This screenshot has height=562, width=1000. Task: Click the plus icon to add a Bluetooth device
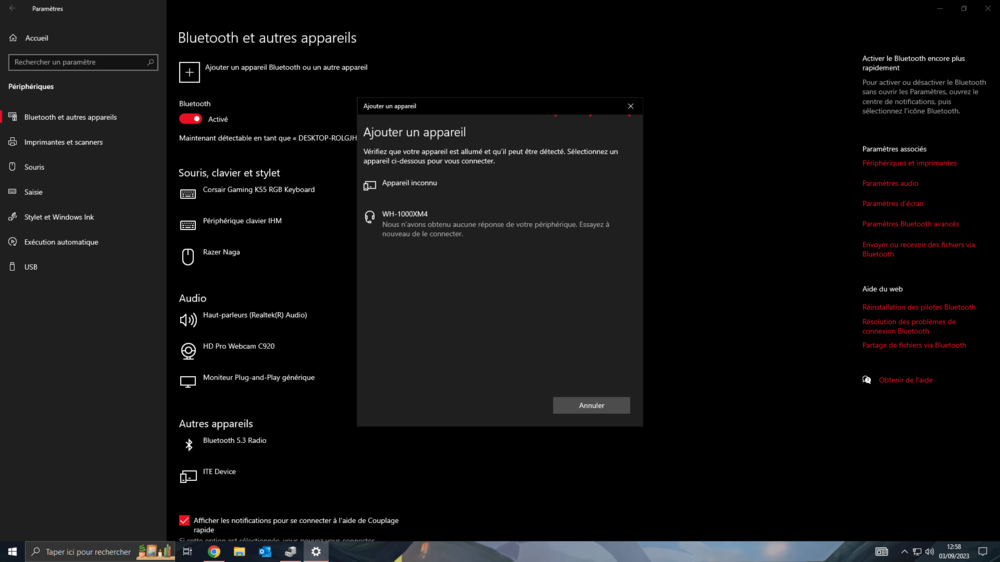(x=189, y=72)
